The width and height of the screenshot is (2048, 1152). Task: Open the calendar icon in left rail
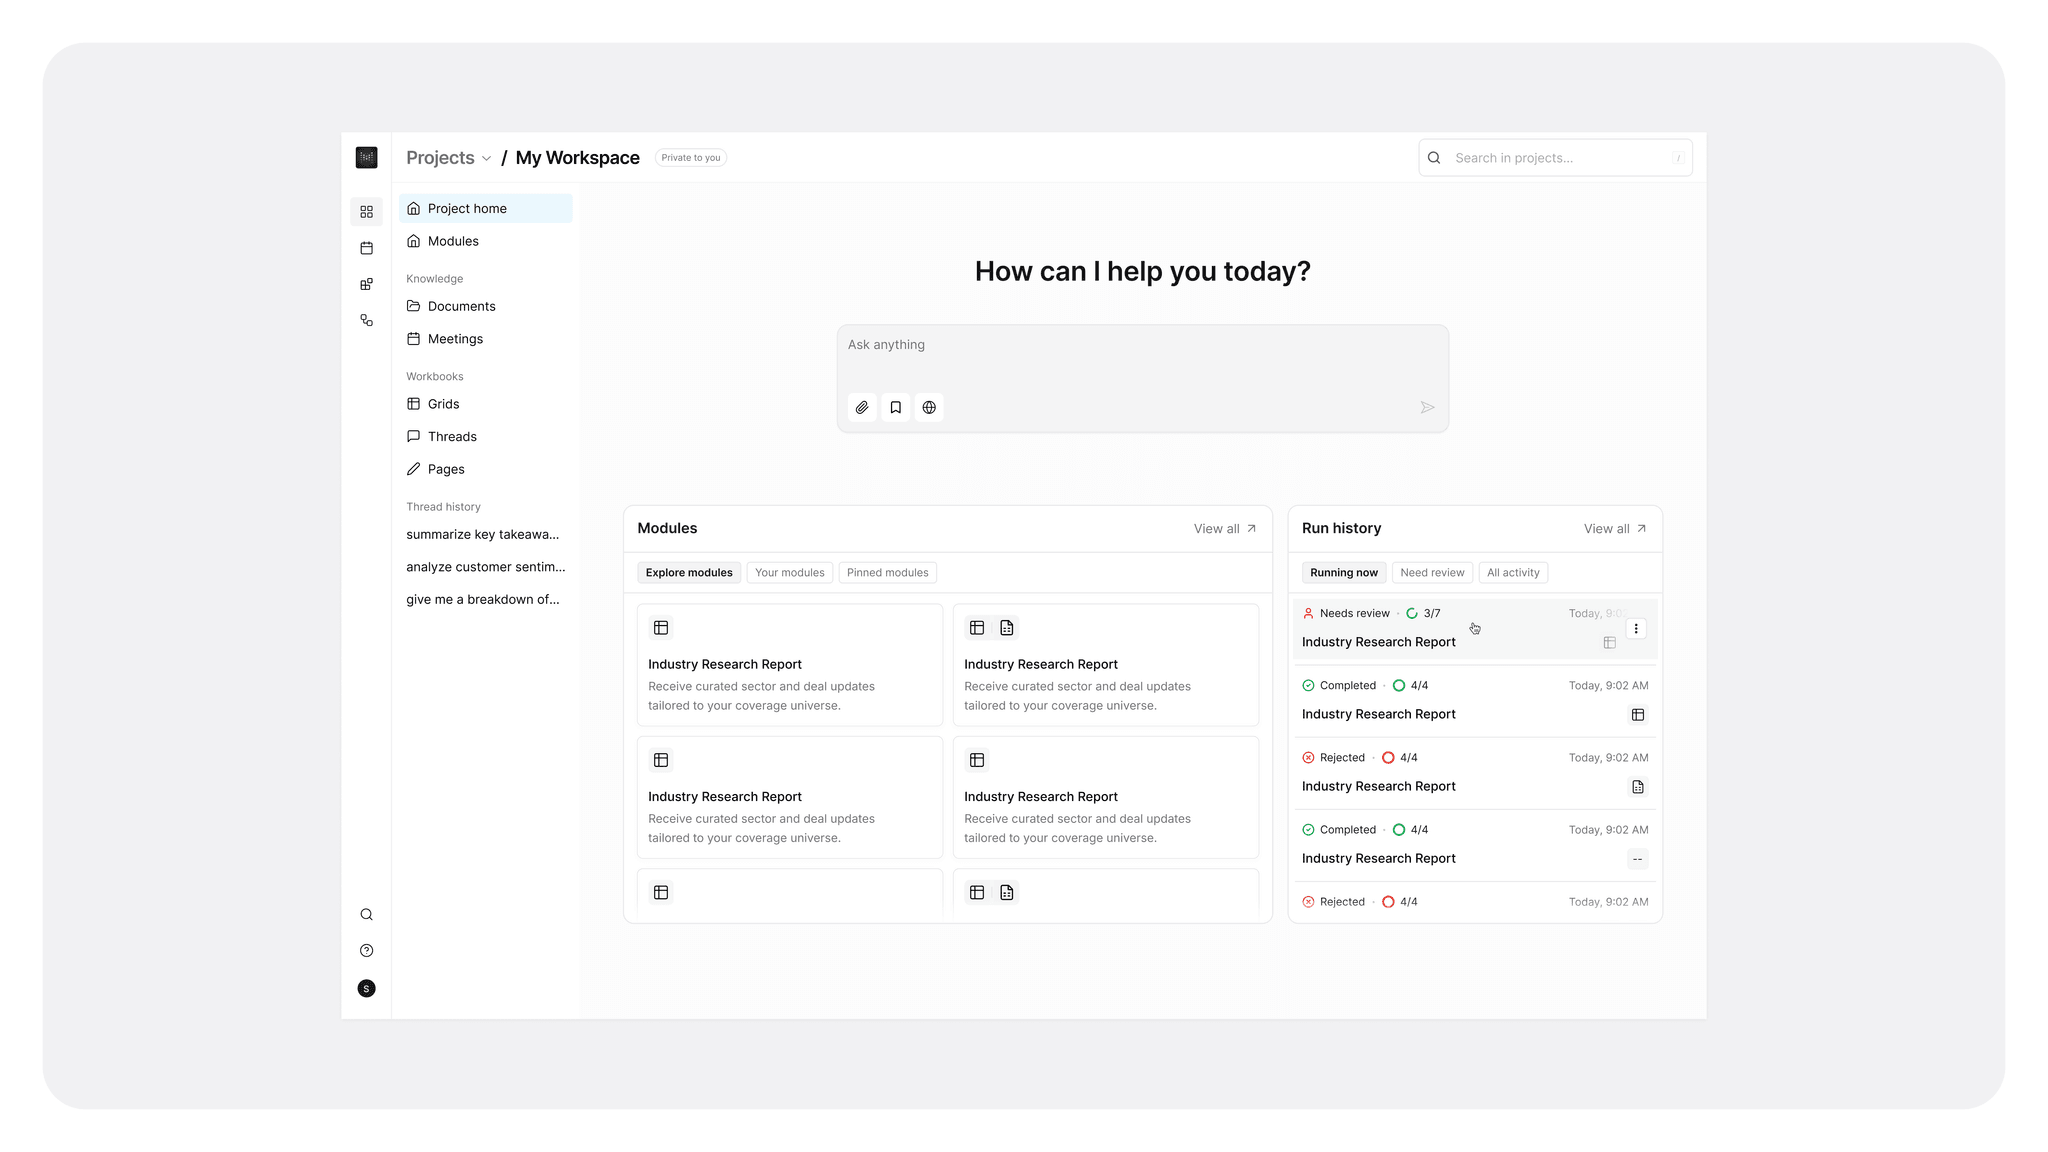pyautogui.click(x=366, y=248)
